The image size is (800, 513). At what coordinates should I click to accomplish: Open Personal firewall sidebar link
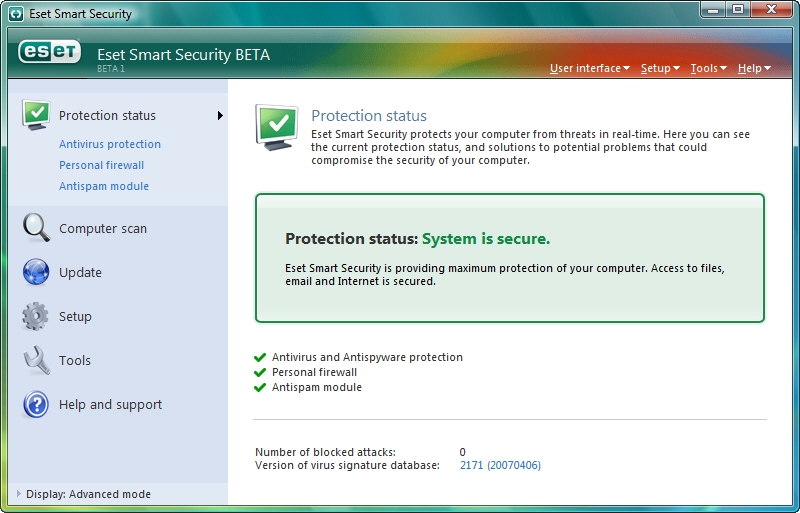tap(102, 165)
